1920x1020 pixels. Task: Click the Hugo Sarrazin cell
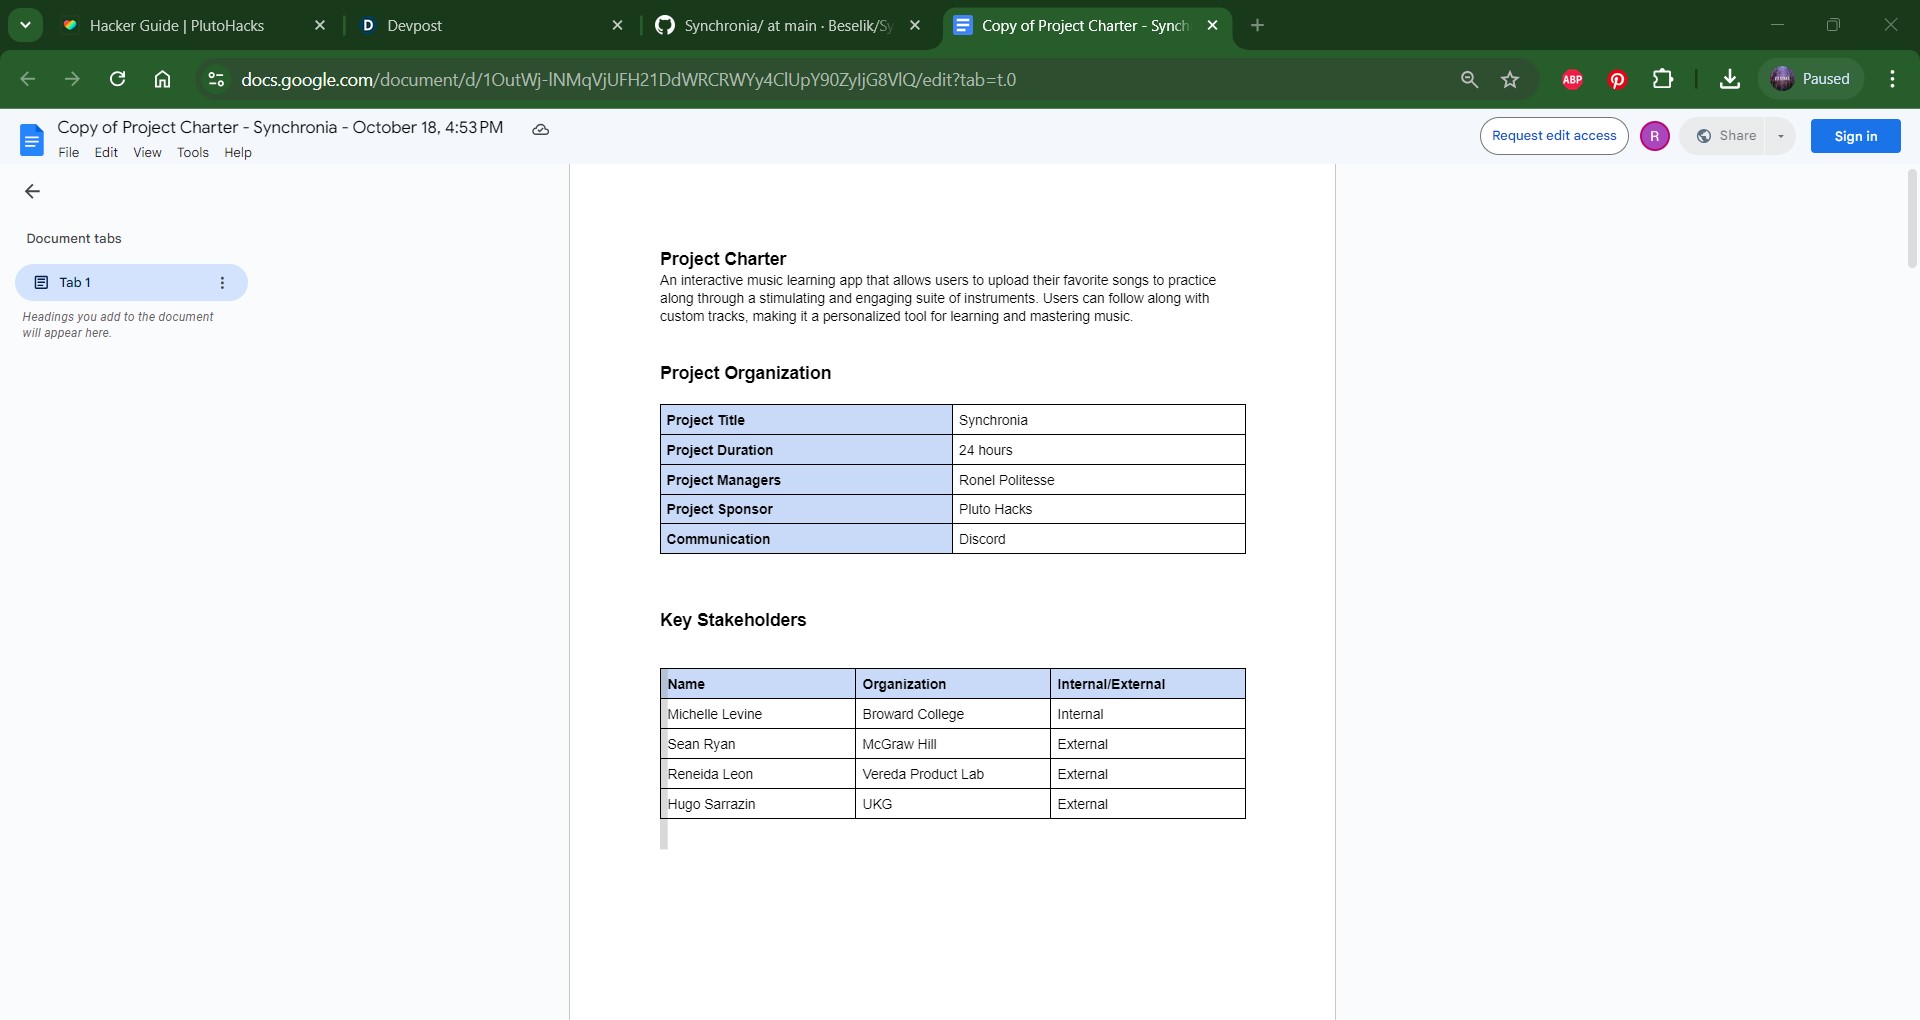click(758, 804)
